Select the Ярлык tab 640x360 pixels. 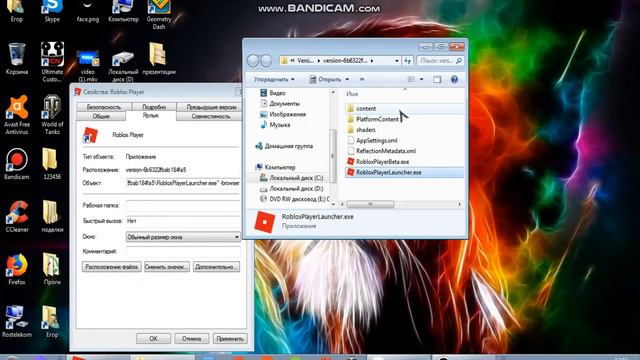(151, 116)
